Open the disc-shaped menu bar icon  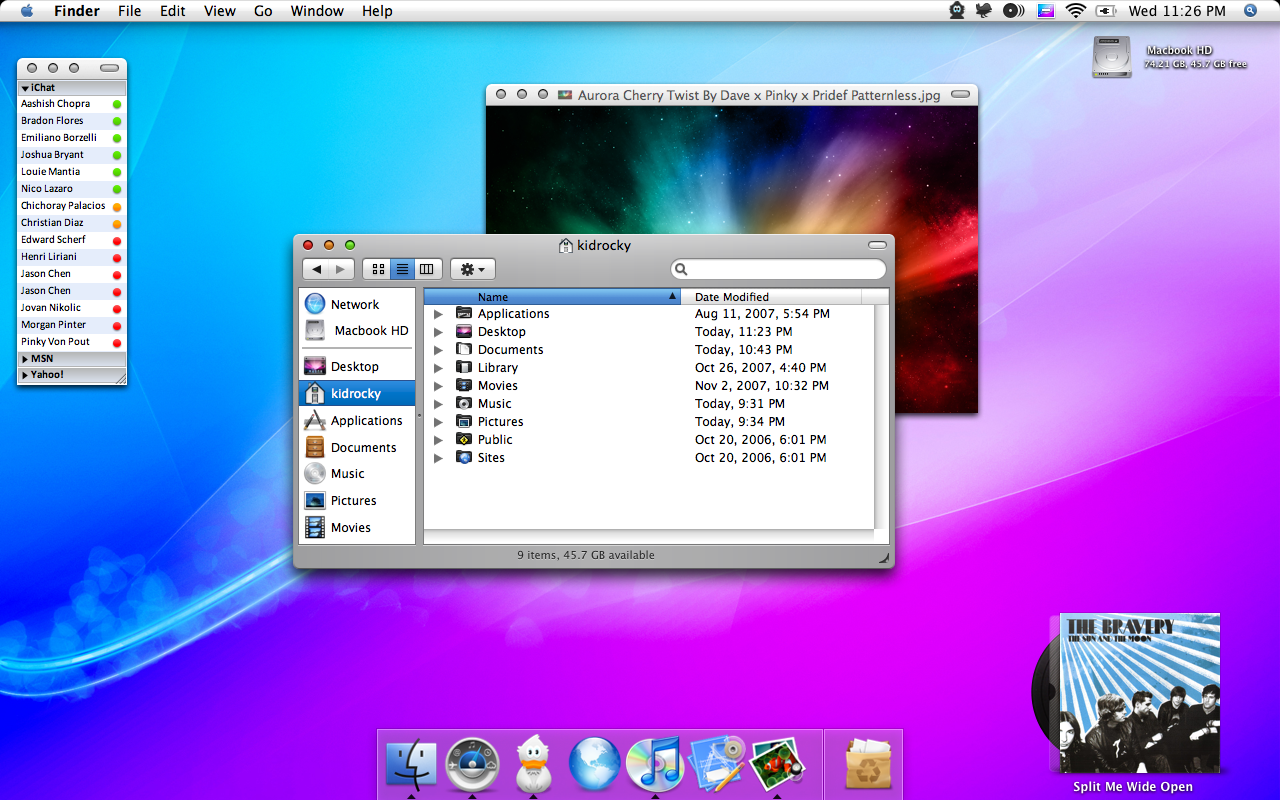[x=1013, y=11]
